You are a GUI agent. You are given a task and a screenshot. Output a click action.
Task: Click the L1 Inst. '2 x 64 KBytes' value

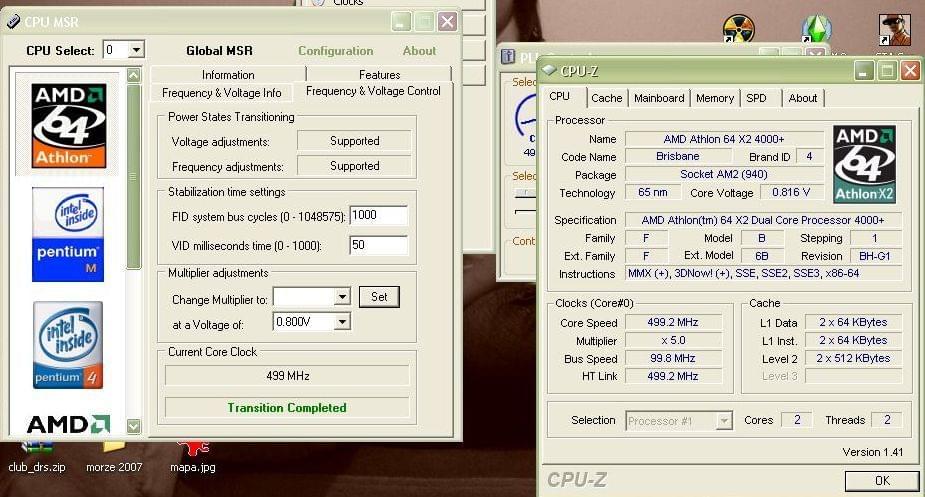tap(853, 341)
